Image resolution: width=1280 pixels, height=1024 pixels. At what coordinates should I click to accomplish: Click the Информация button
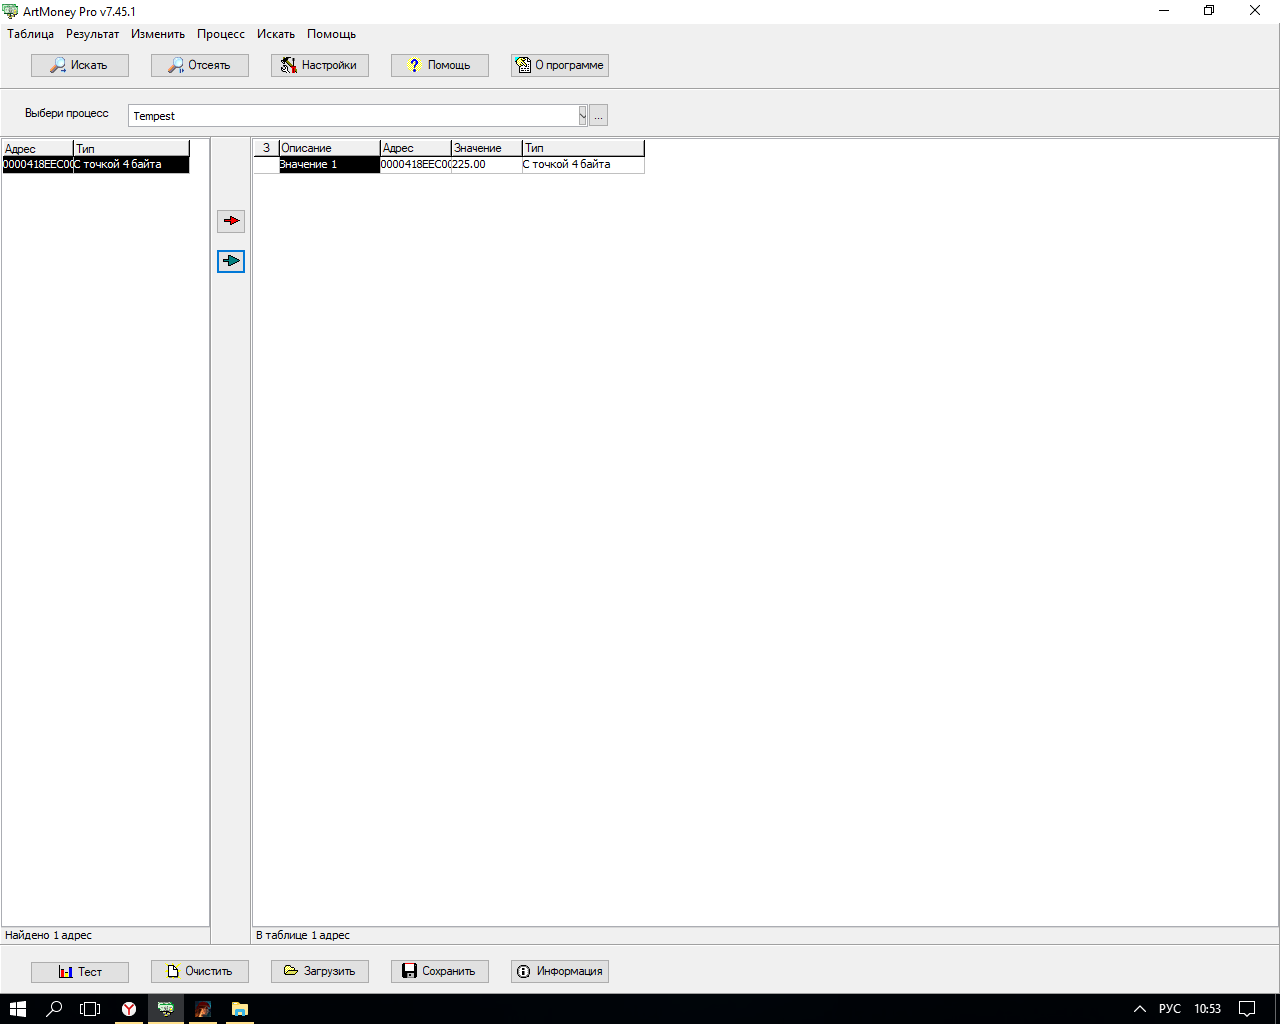(x=560, y=971)
